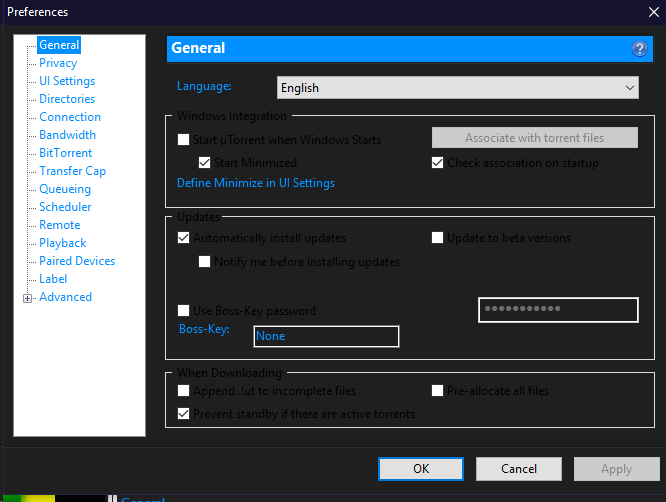Screen dimensions: 666x502
Task: Open Bandwidth settings
Action: tap(68, 135)
